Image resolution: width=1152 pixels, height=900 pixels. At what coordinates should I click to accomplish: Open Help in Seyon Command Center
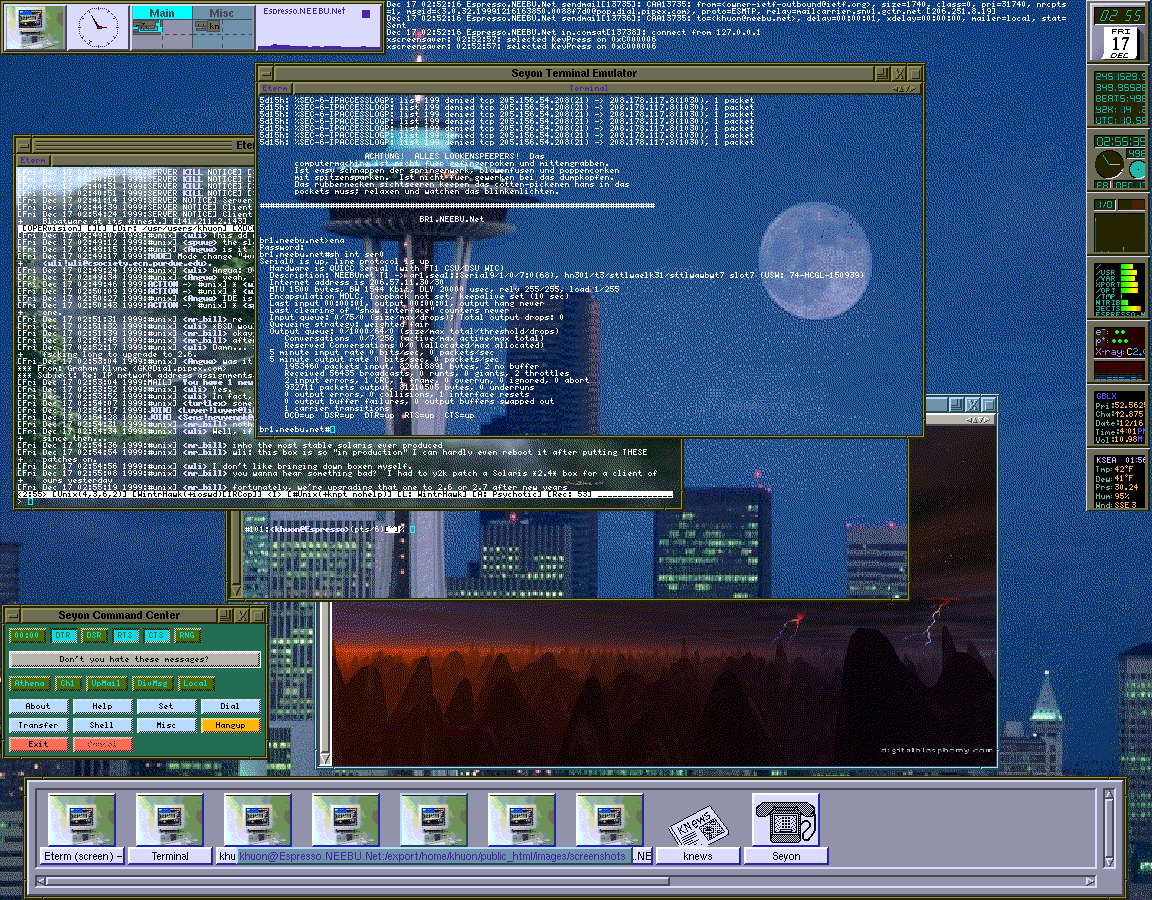pyautogui.click(x=102, y=706)
